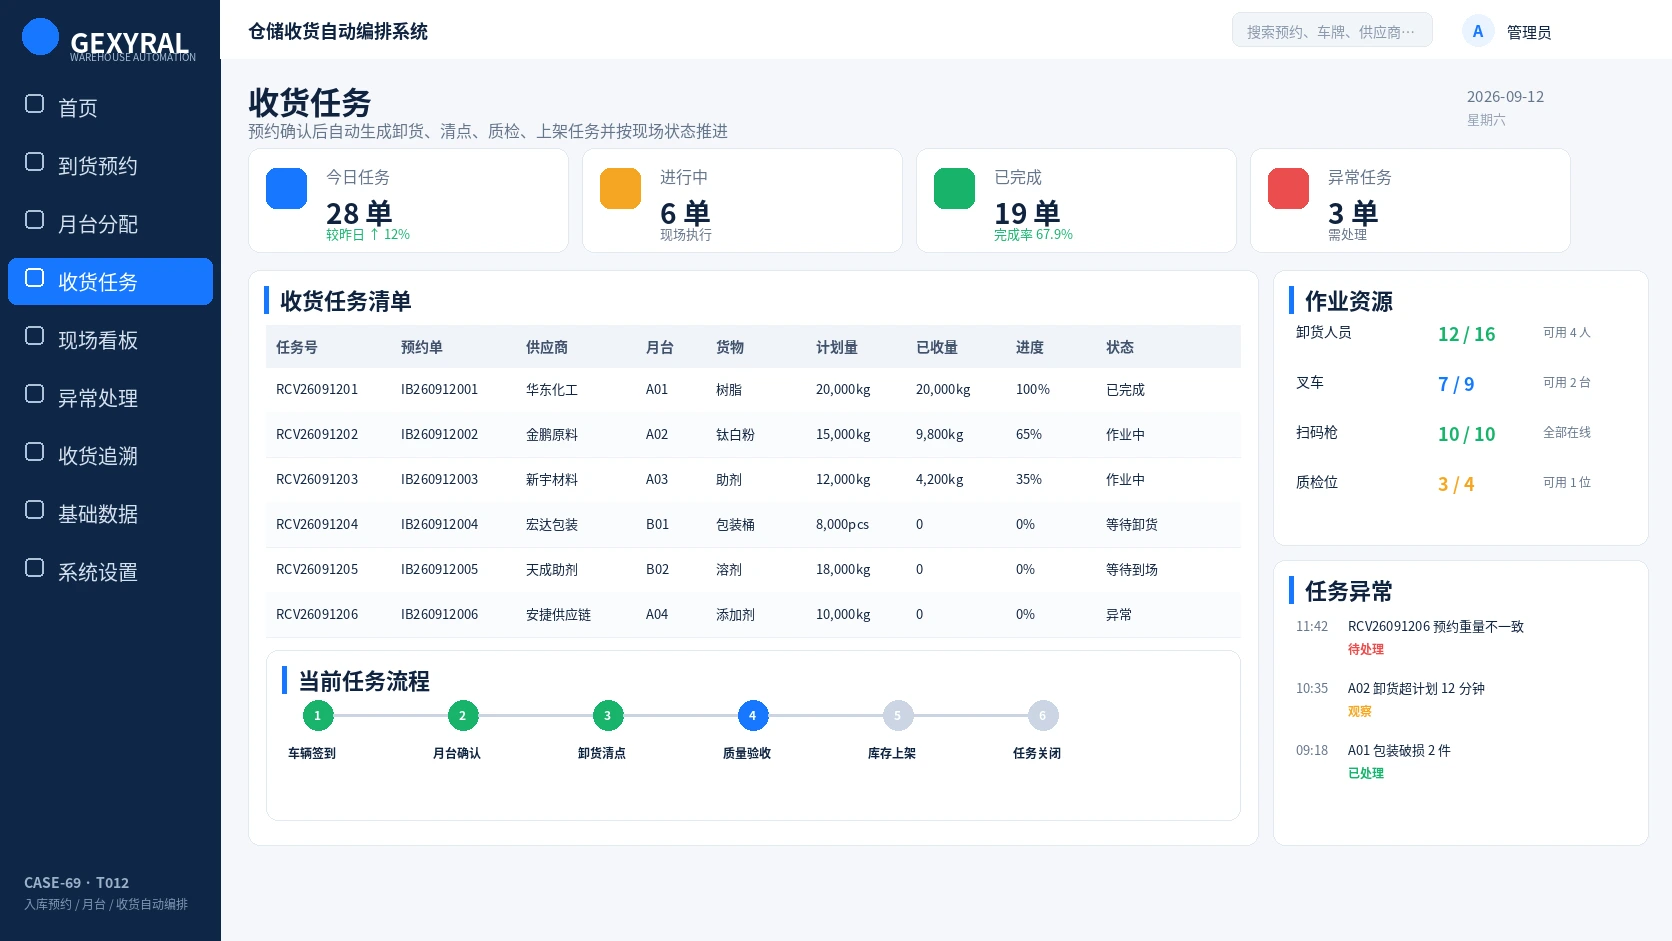Click 叉车 value 7 / 9
Image resolution: width=1672 pixels, height=941 pixels.
pyautogui.click(x=1456, y=384)
